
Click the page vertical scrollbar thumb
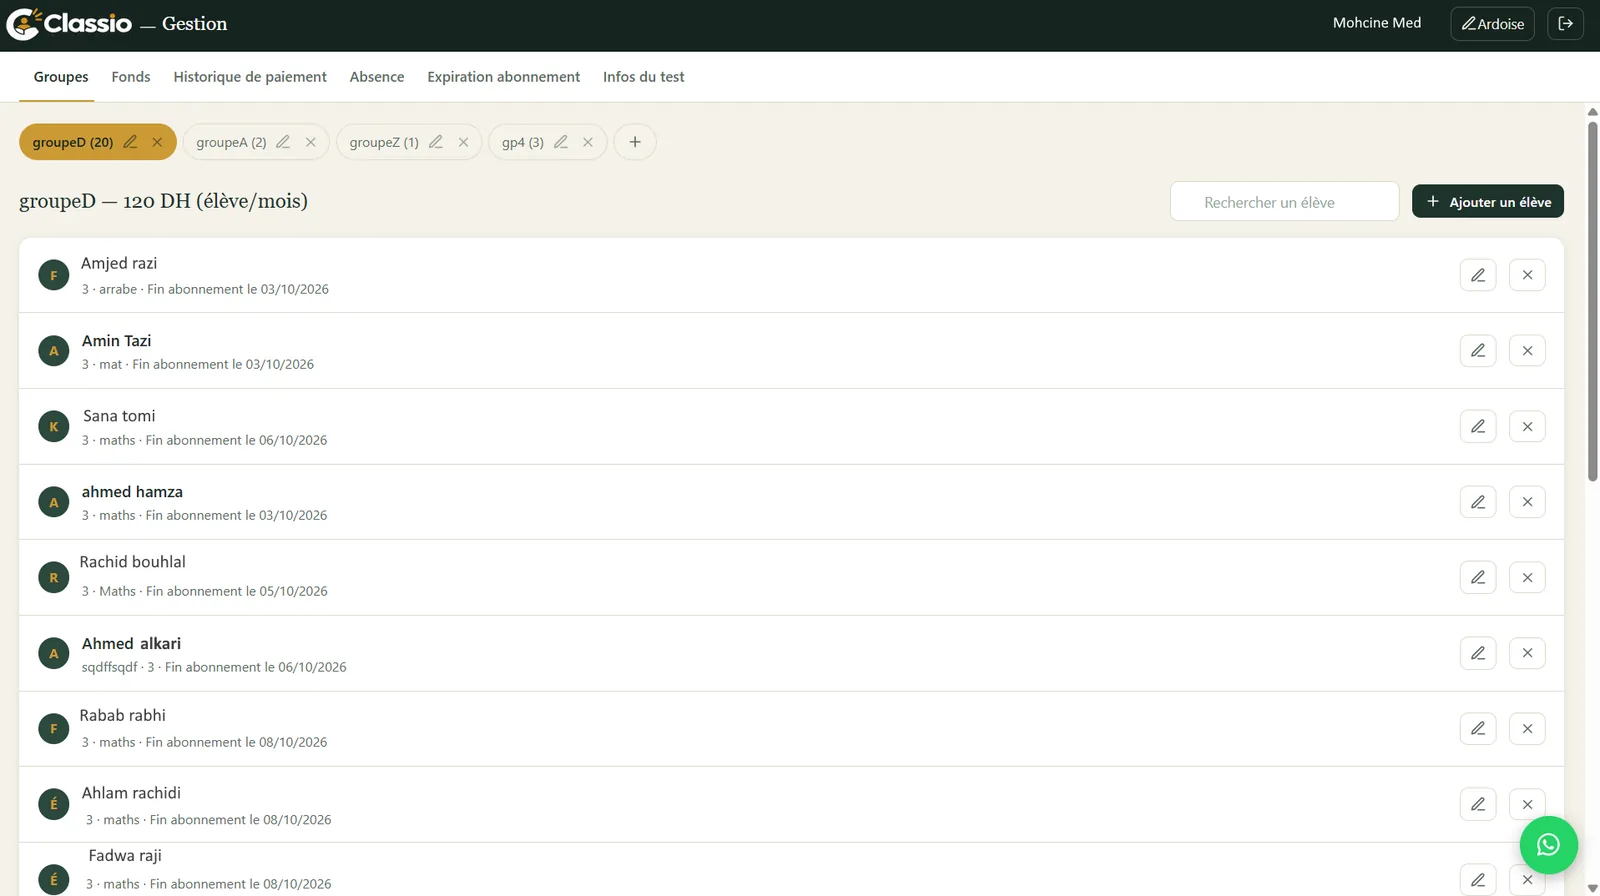1593,300
